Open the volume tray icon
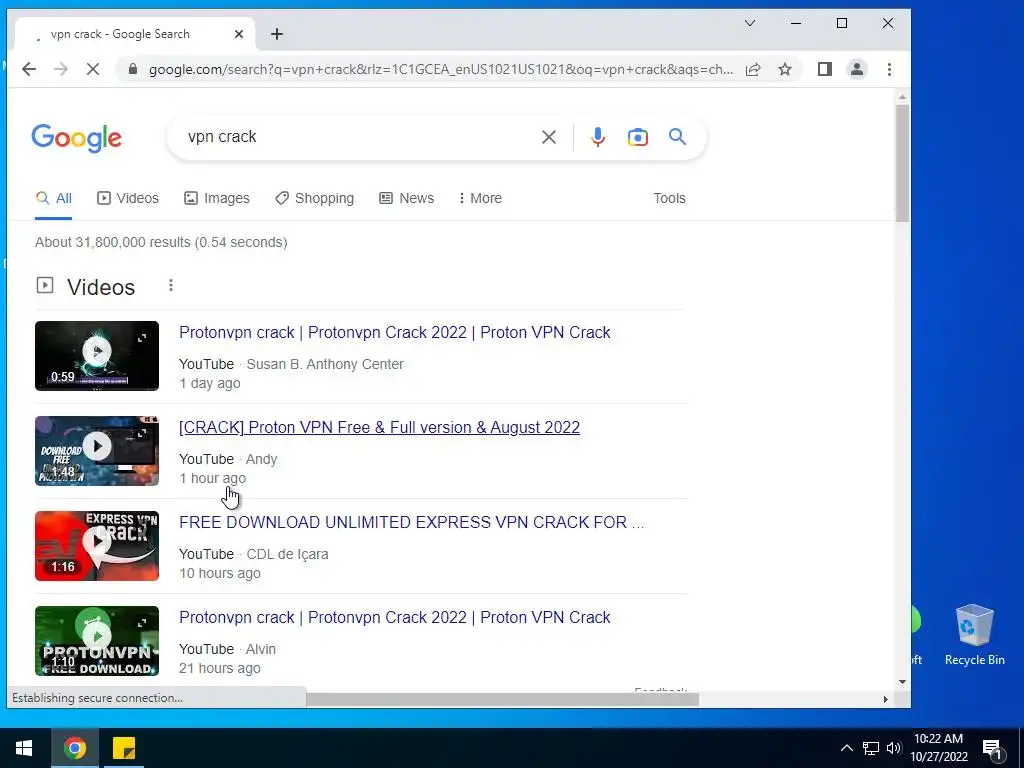Screen dimensions: 1024x768 click(893, 748)
